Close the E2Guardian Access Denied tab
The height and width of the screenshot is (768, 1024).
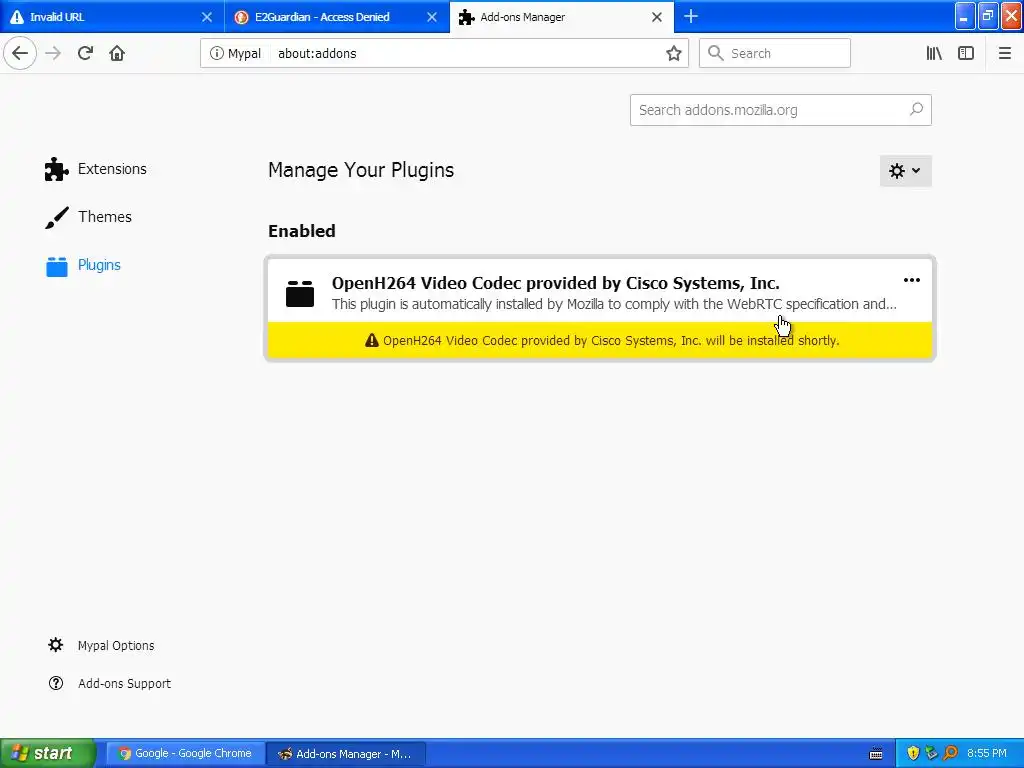(x=432, y=17)
